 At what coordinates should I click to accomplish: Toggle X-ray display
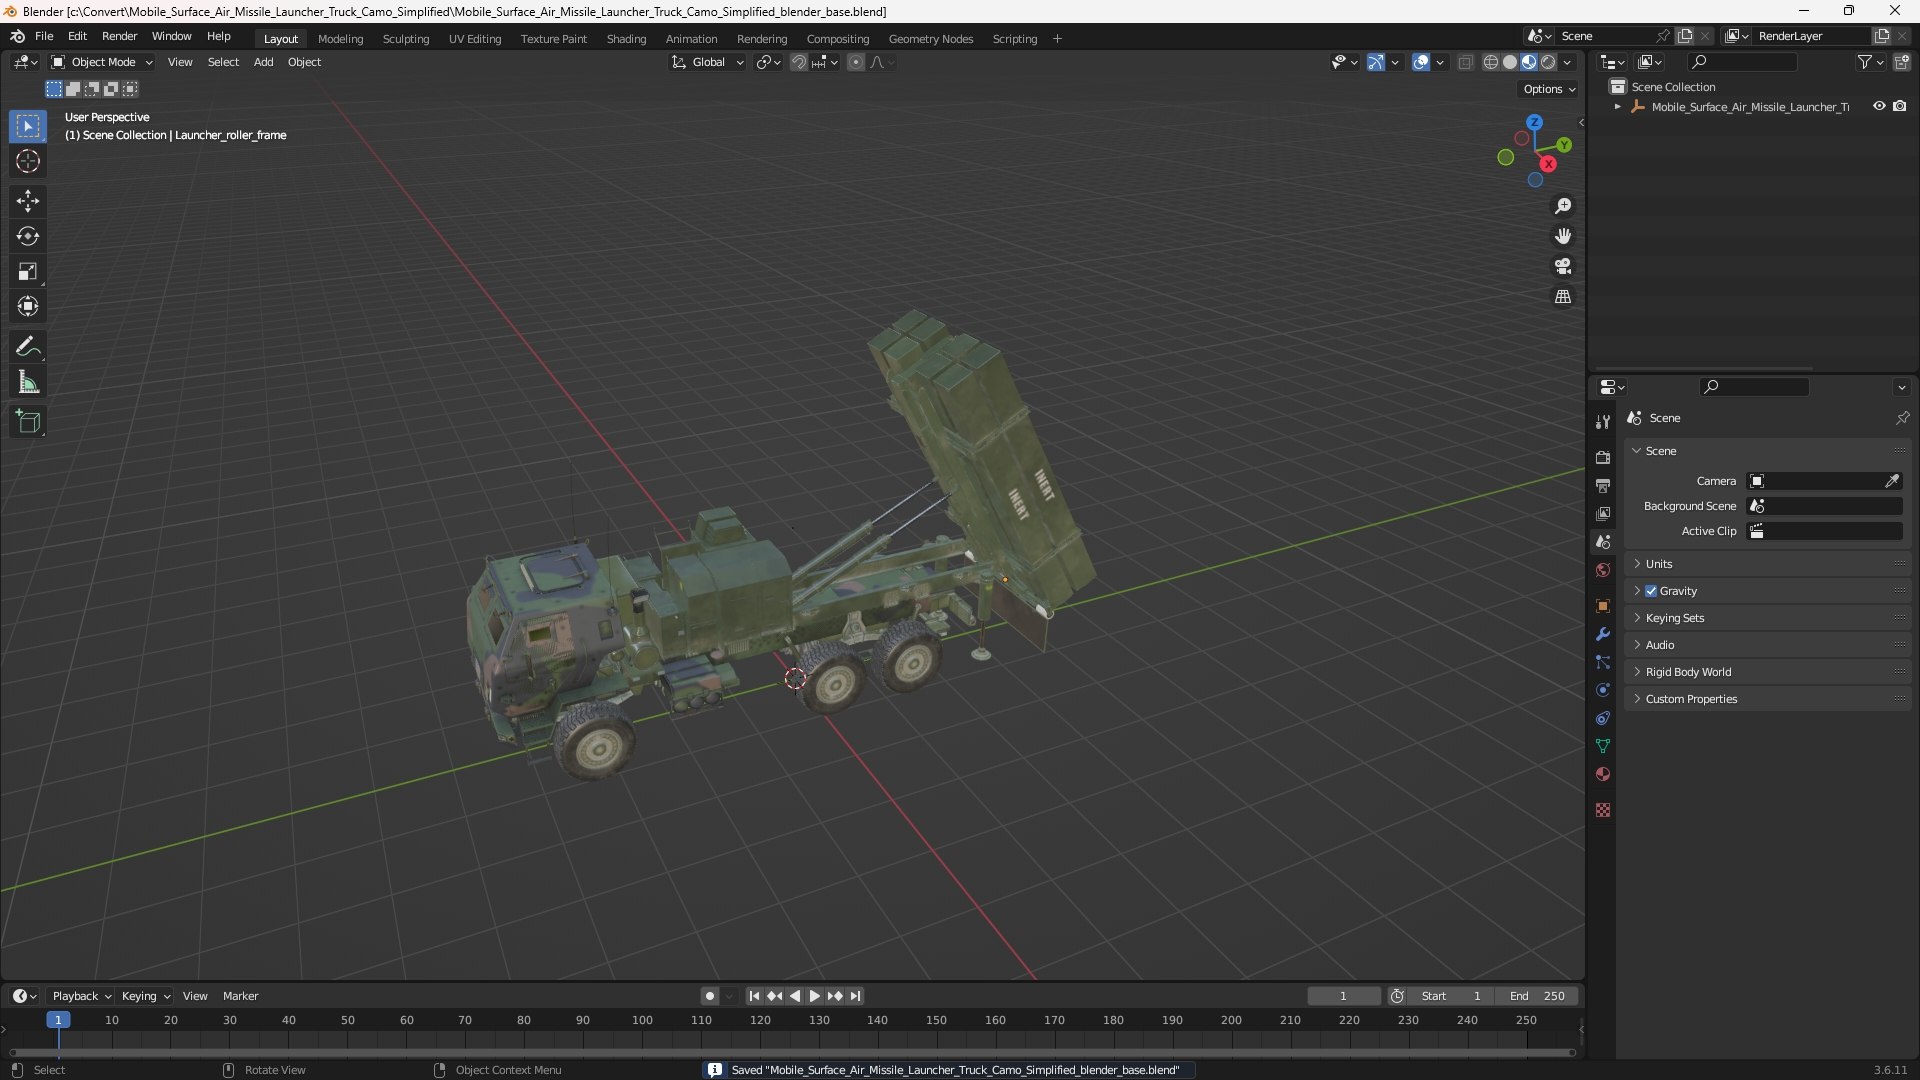click(1466, 62)
